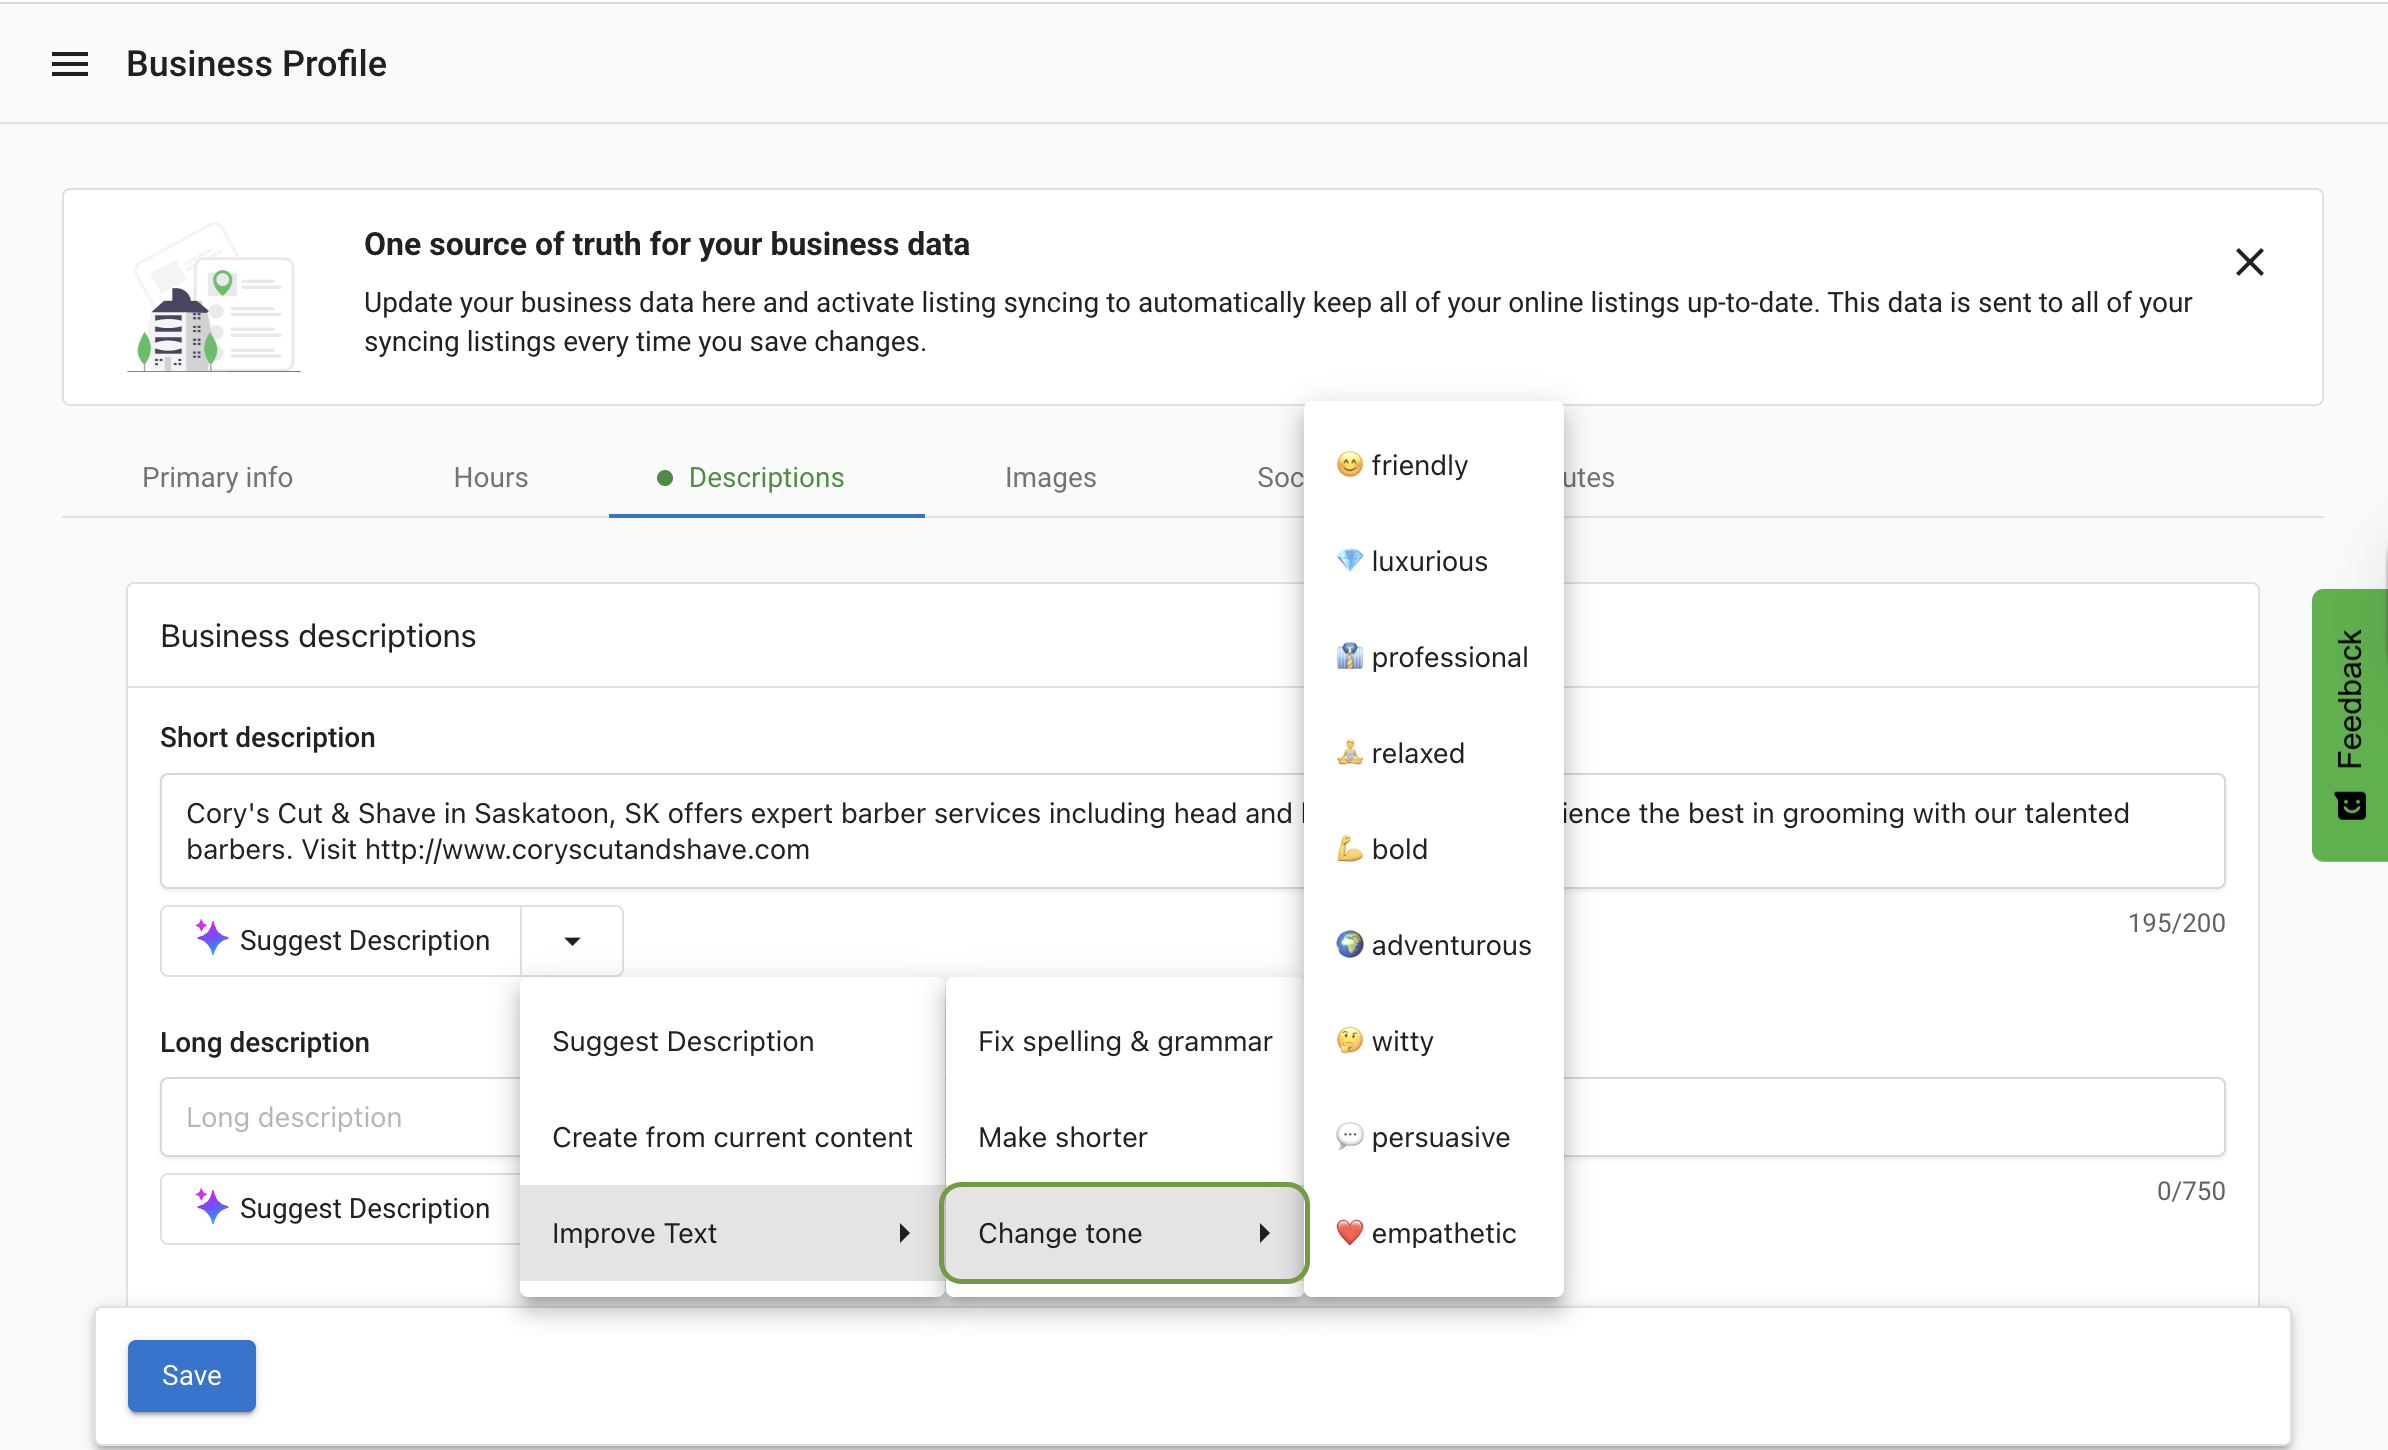Image resolution: width=2388 pixels, height=1450 pixels.
Task: Choose the friendly smiley tone
Action: (x=1418, y=465)
